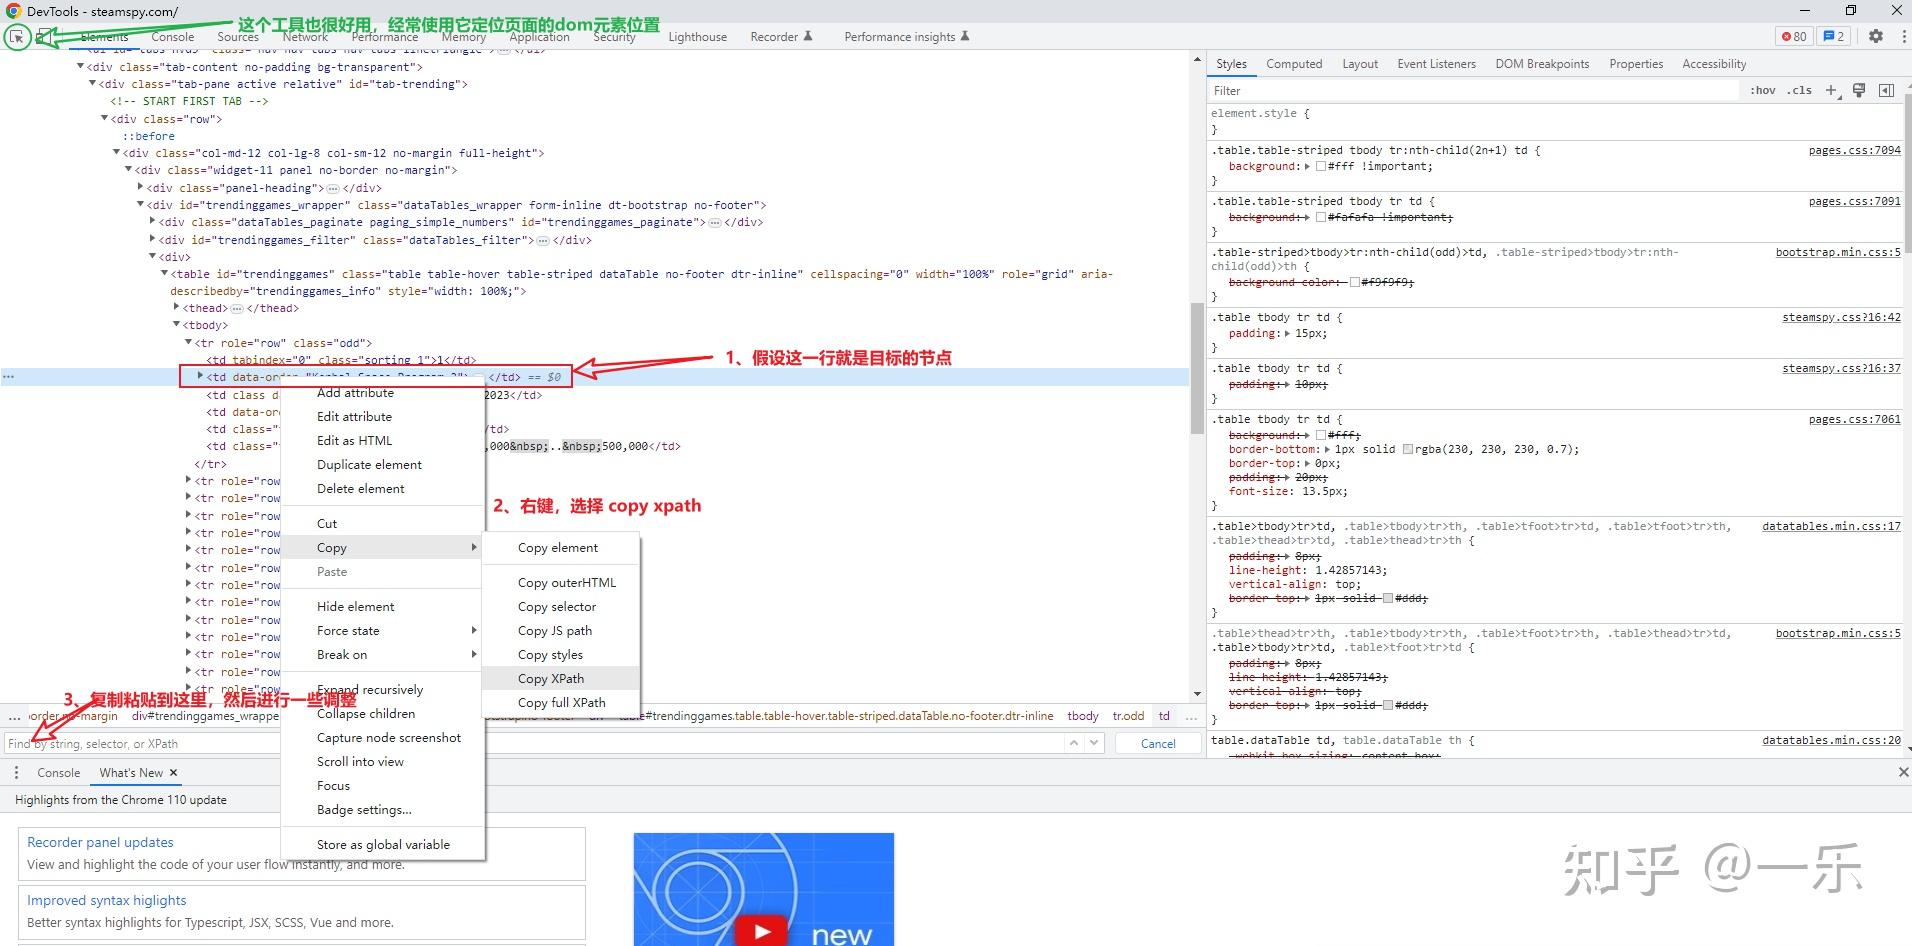
Task: Click the issues counter icon
Action: pos(1833,36)
